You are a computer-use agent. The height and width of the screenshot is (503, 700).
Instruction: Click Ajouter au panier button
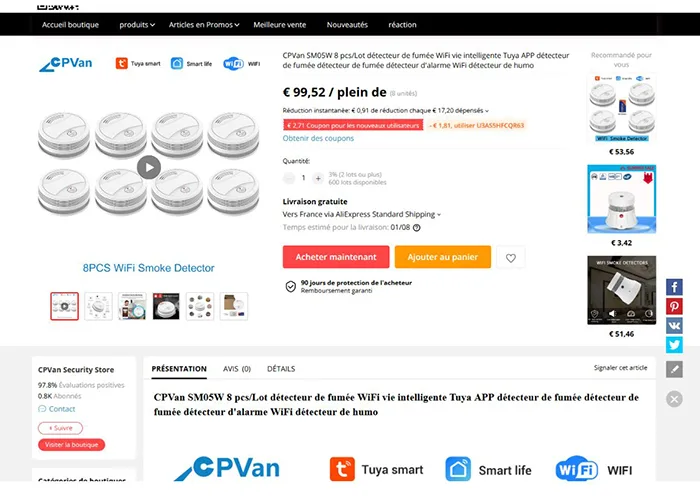point(442,257)
